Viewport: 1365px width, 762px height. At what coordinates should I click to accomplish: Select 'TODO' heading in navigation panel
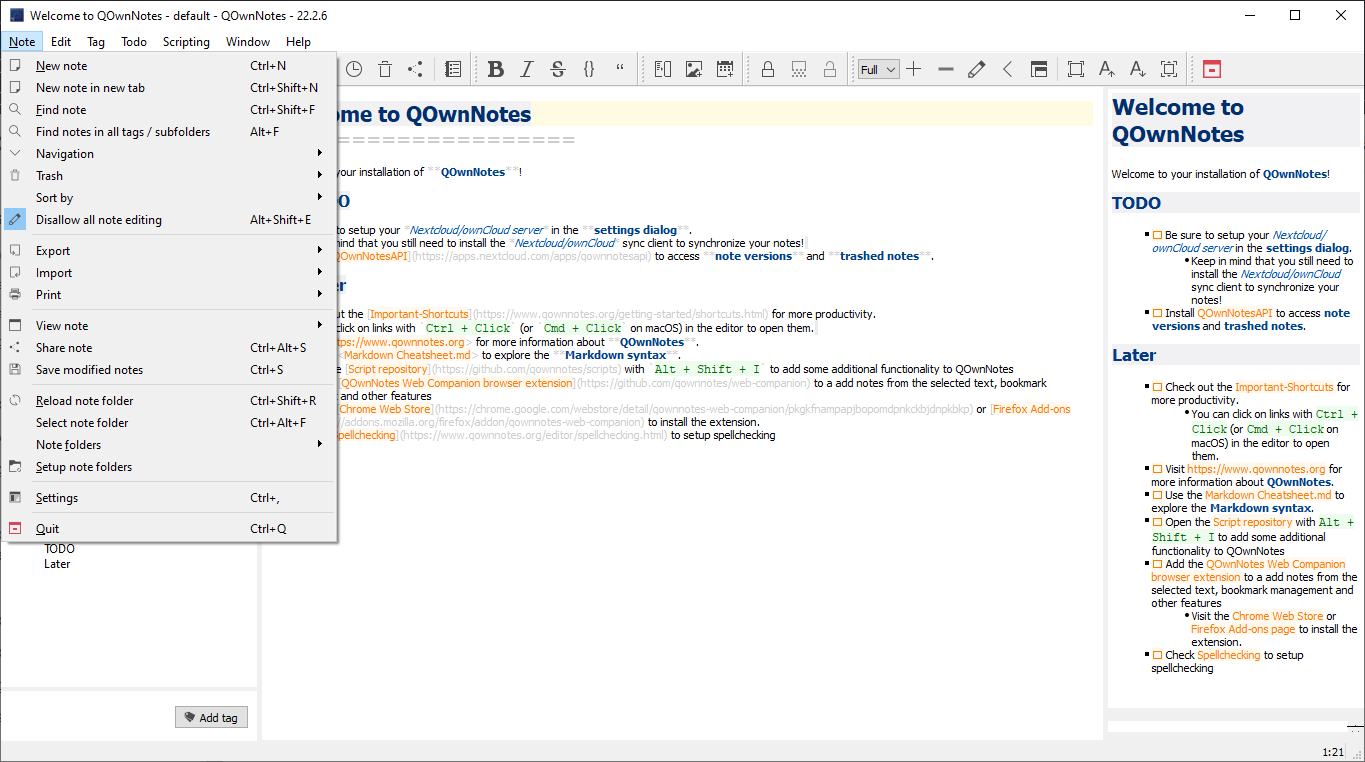59,549
